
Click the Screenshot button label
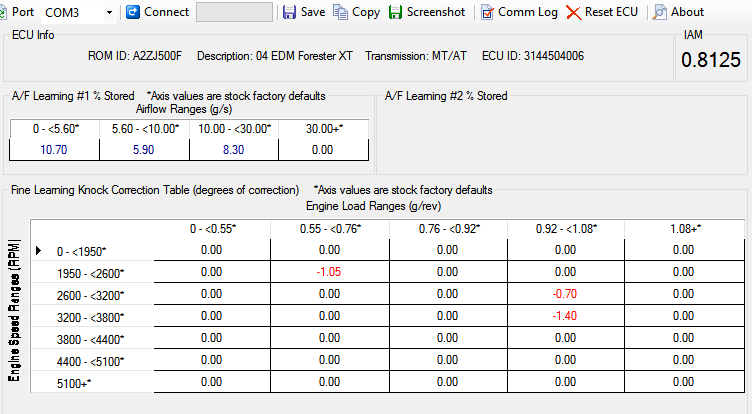[x=436, y=12]
